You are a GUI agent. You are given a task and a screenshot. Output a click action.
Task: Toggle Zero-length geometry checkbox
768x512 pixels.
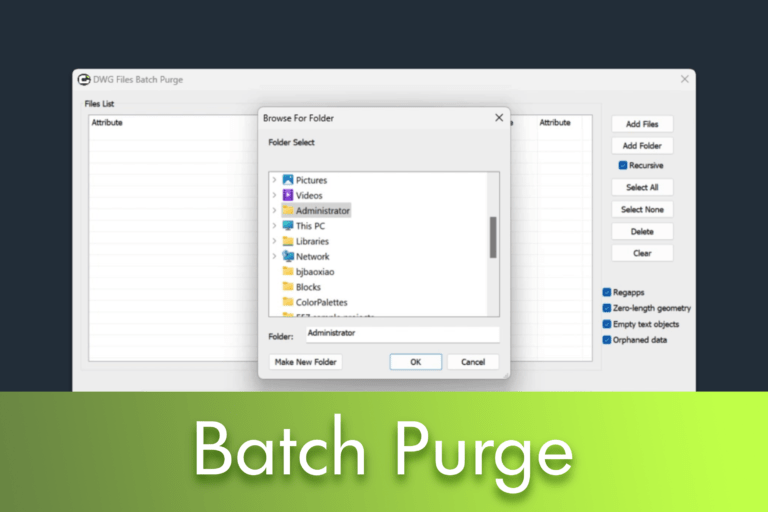(607, 308)
